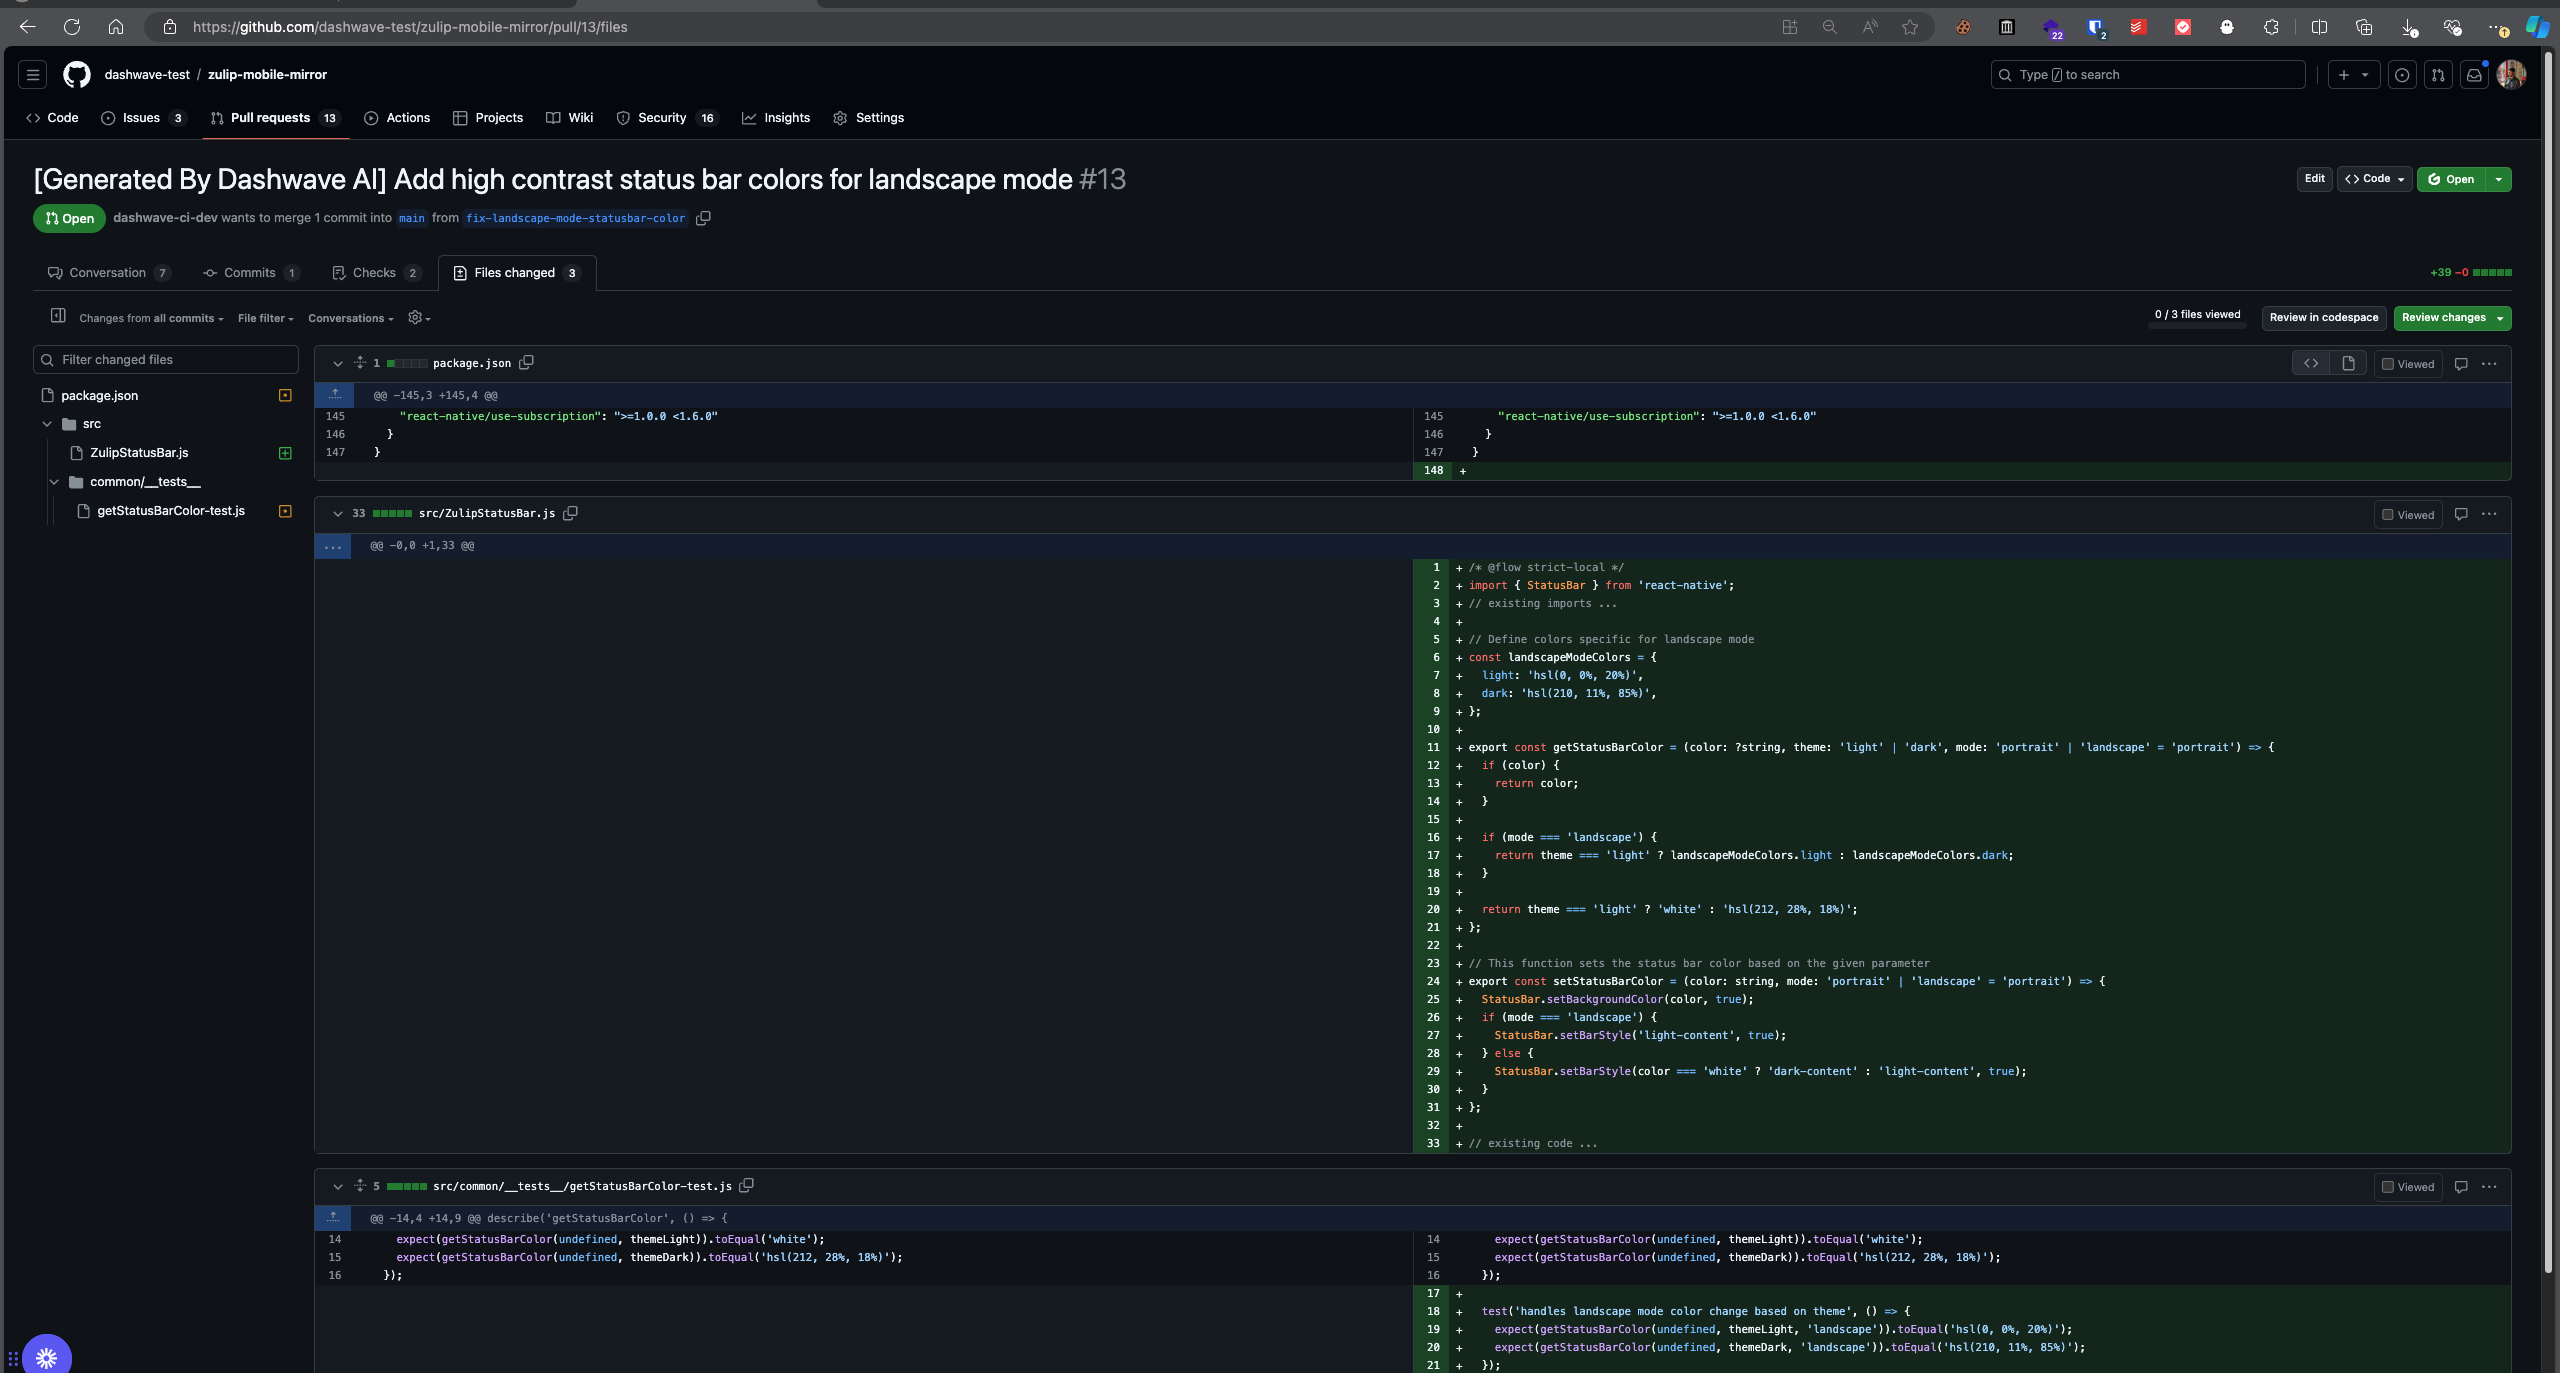Image resolution: width=2560 pixels, height=1373 pixels.
Task: Open the browser extensions puzzle icon
Action: click(x=2271, y=27)
